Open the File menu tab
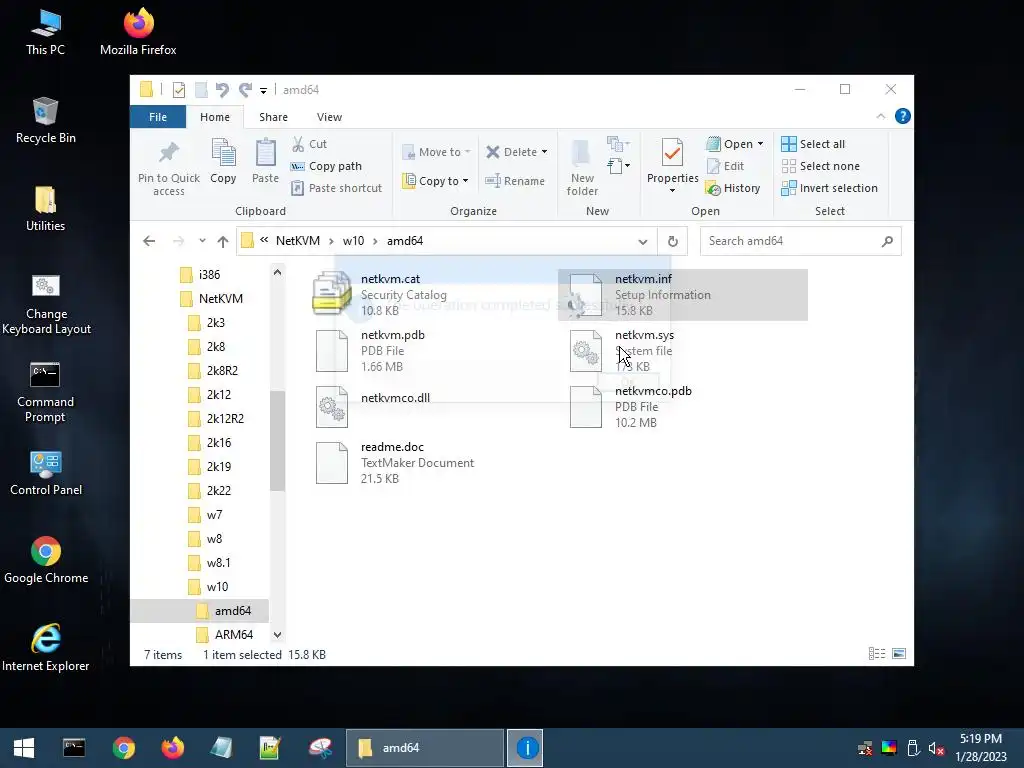This screenshot has width=1024, height=768. click(158, 117)
